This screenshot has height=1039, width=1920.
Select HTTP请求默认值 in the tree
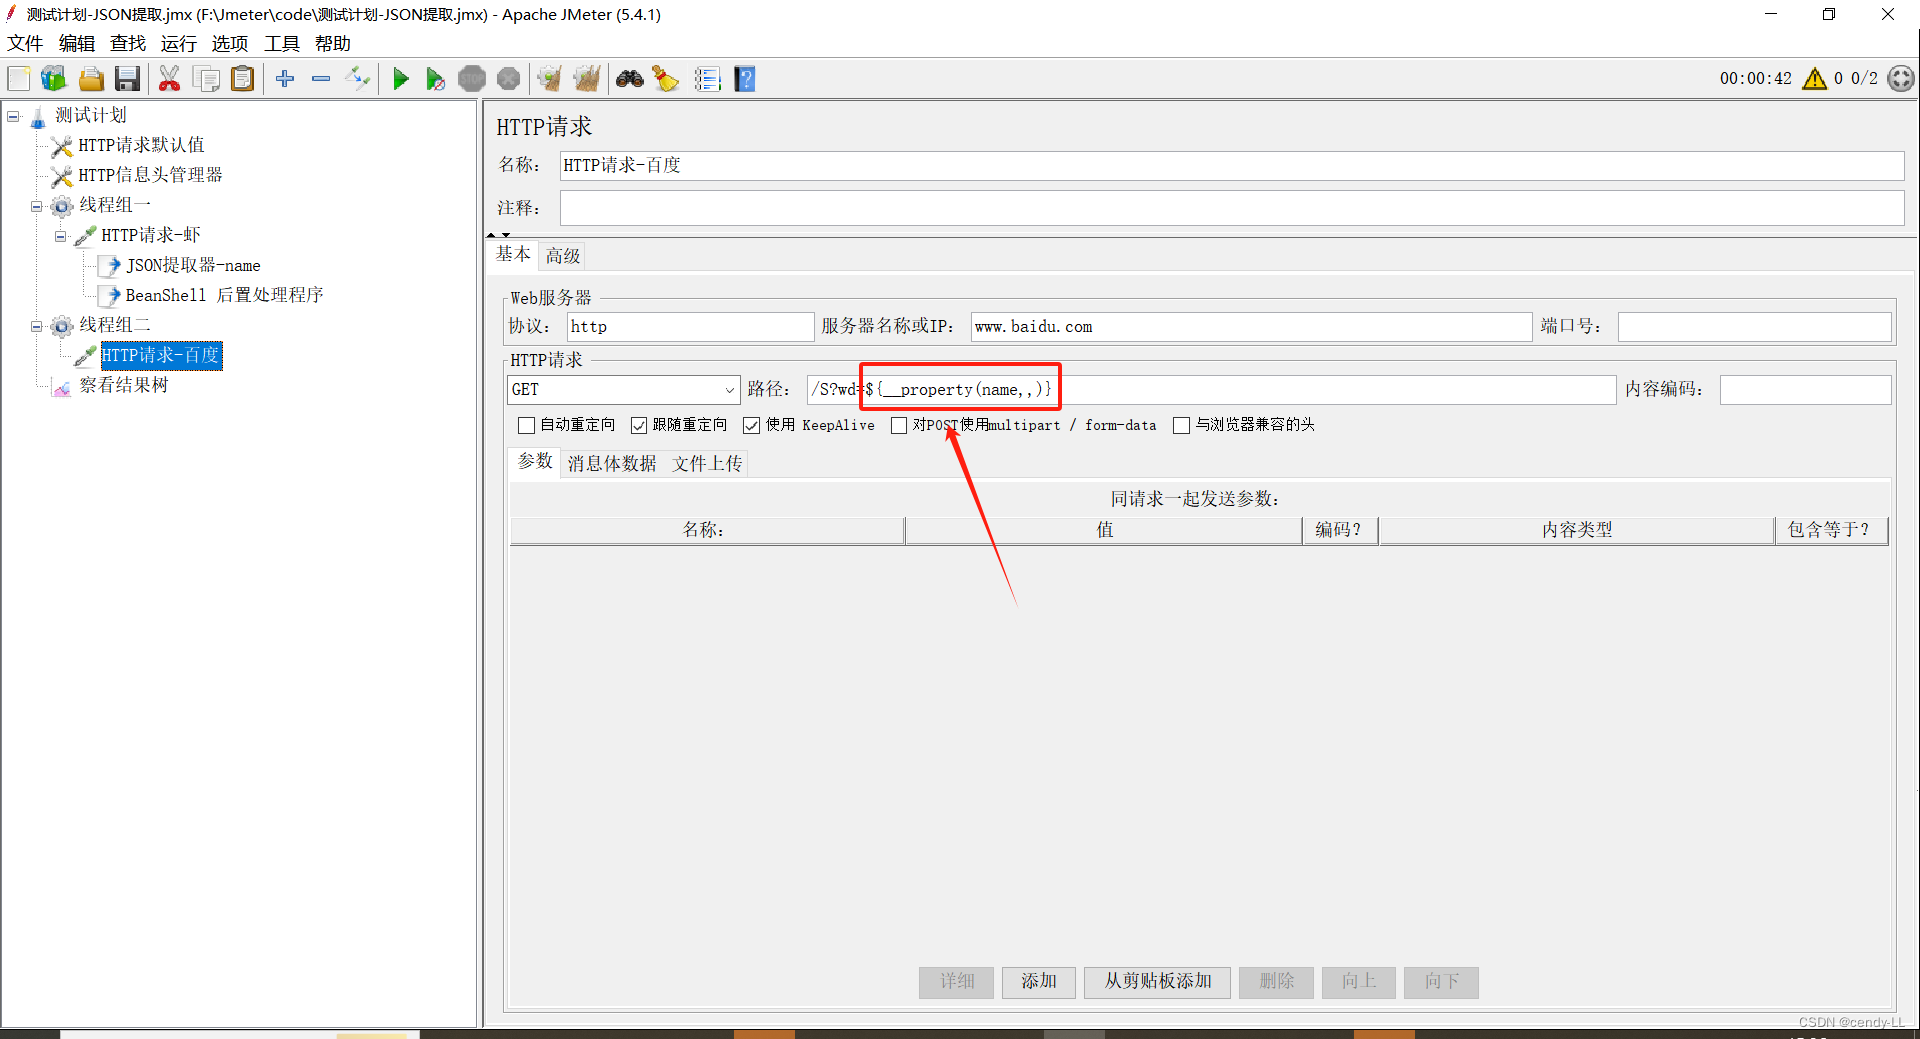[141, 146]
